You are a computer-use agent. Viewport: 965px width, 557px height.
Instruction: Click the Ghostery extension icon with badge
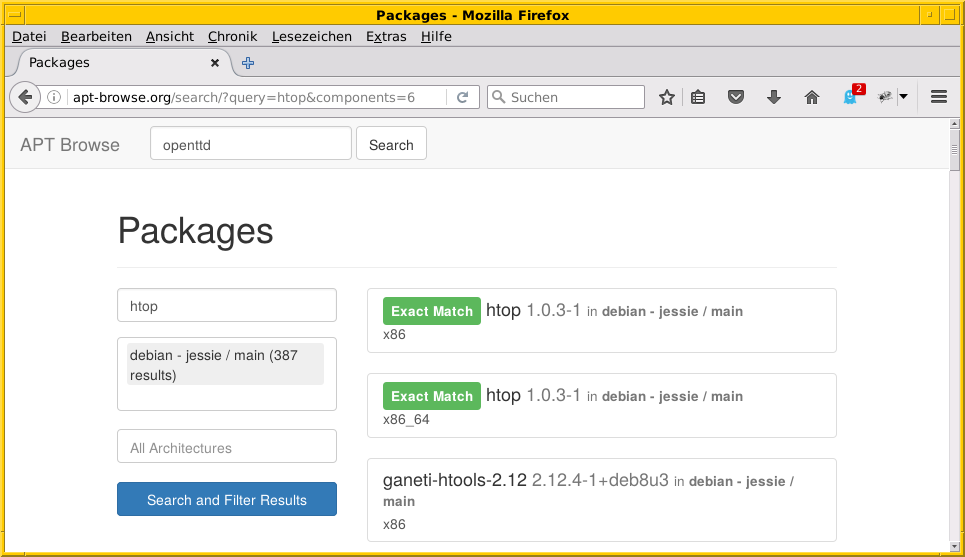tap(850, 97)
